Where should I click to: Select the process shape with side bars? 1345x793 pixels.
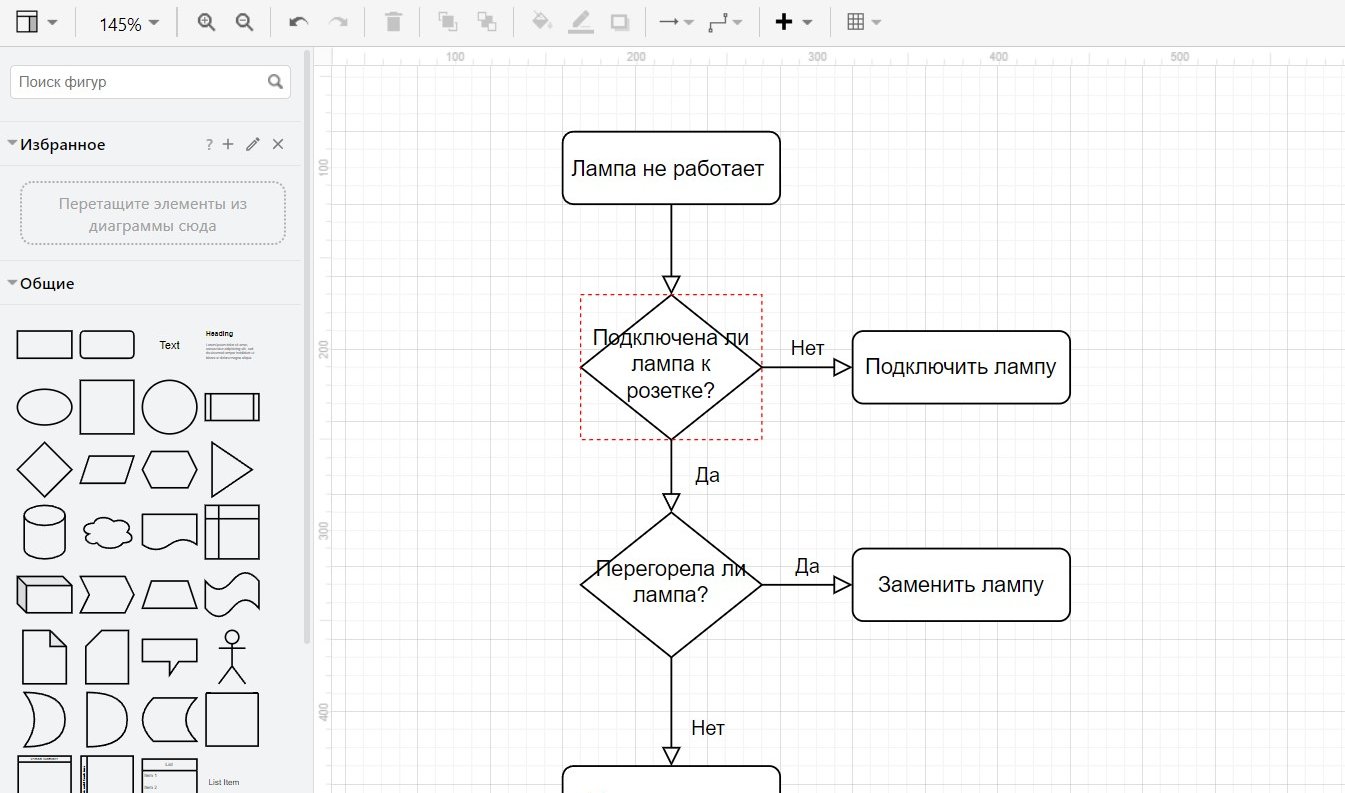(232, 407)
